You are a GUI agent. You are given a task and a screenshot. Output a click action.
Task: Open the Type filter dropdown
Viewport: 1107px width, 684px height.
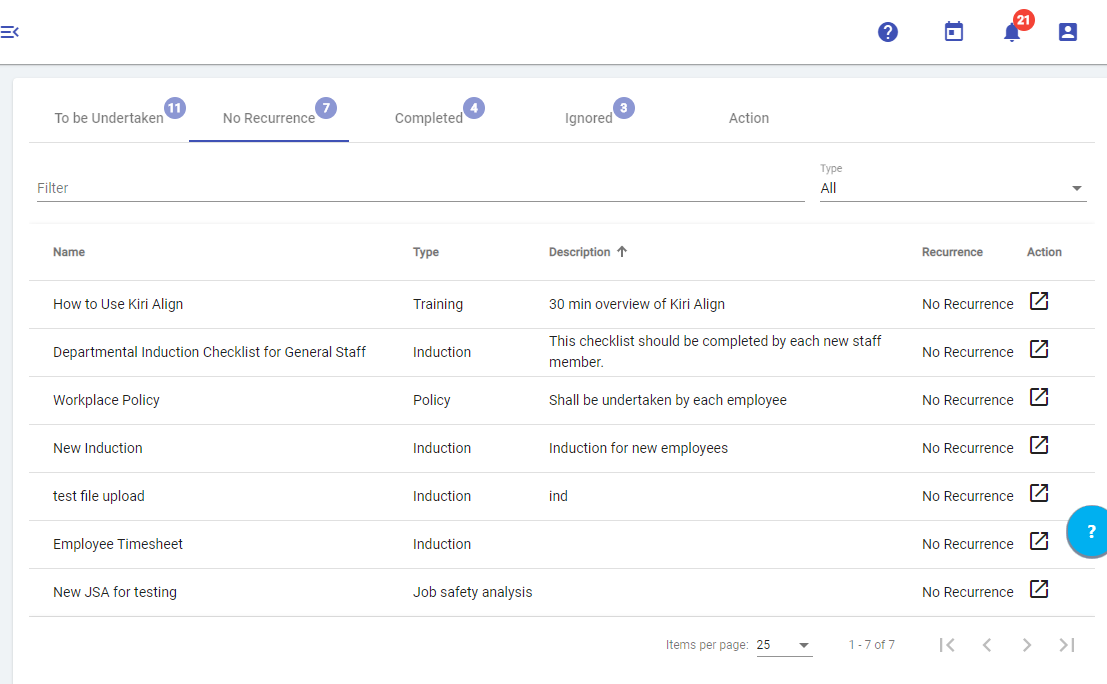952,188
